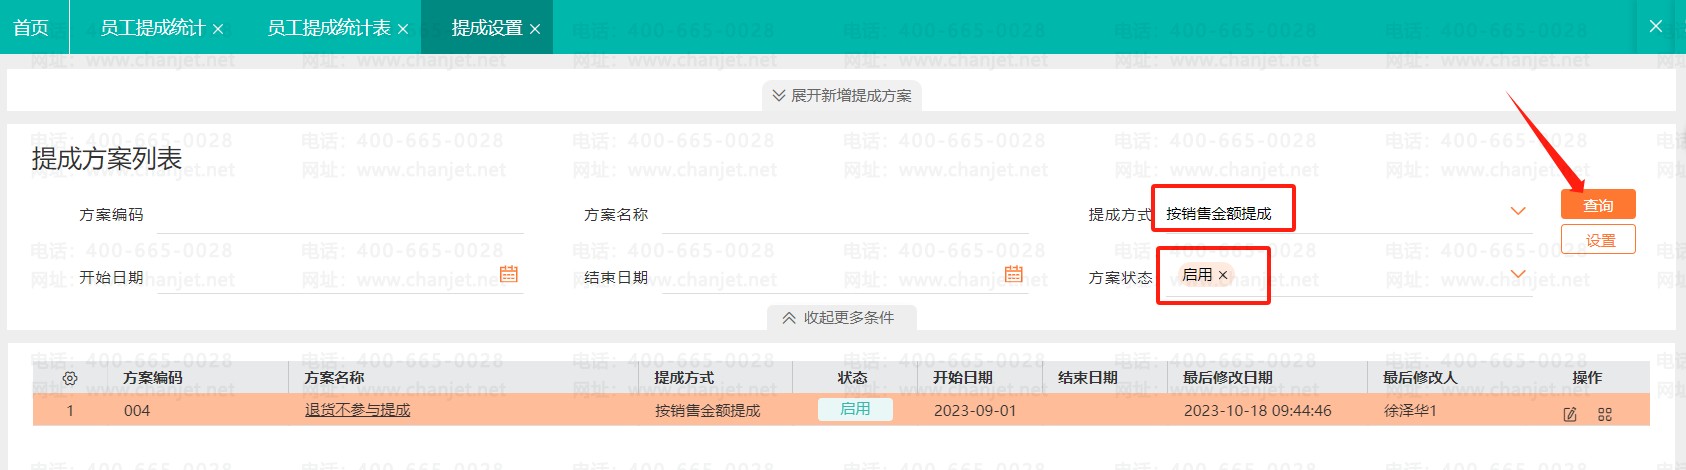
Task: Switch to the 员工提成统计表 tab
Action: pos(328,28)
